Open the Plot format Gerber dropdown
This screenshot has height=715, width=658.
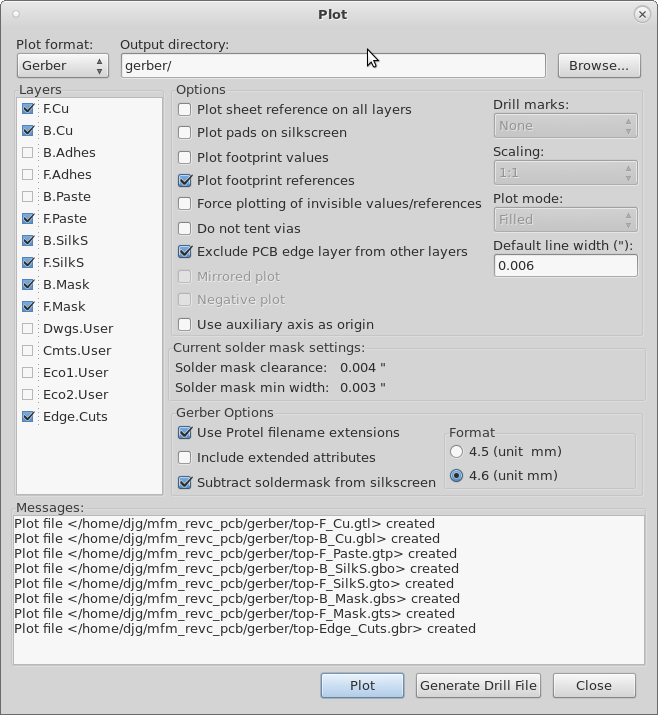62,66
